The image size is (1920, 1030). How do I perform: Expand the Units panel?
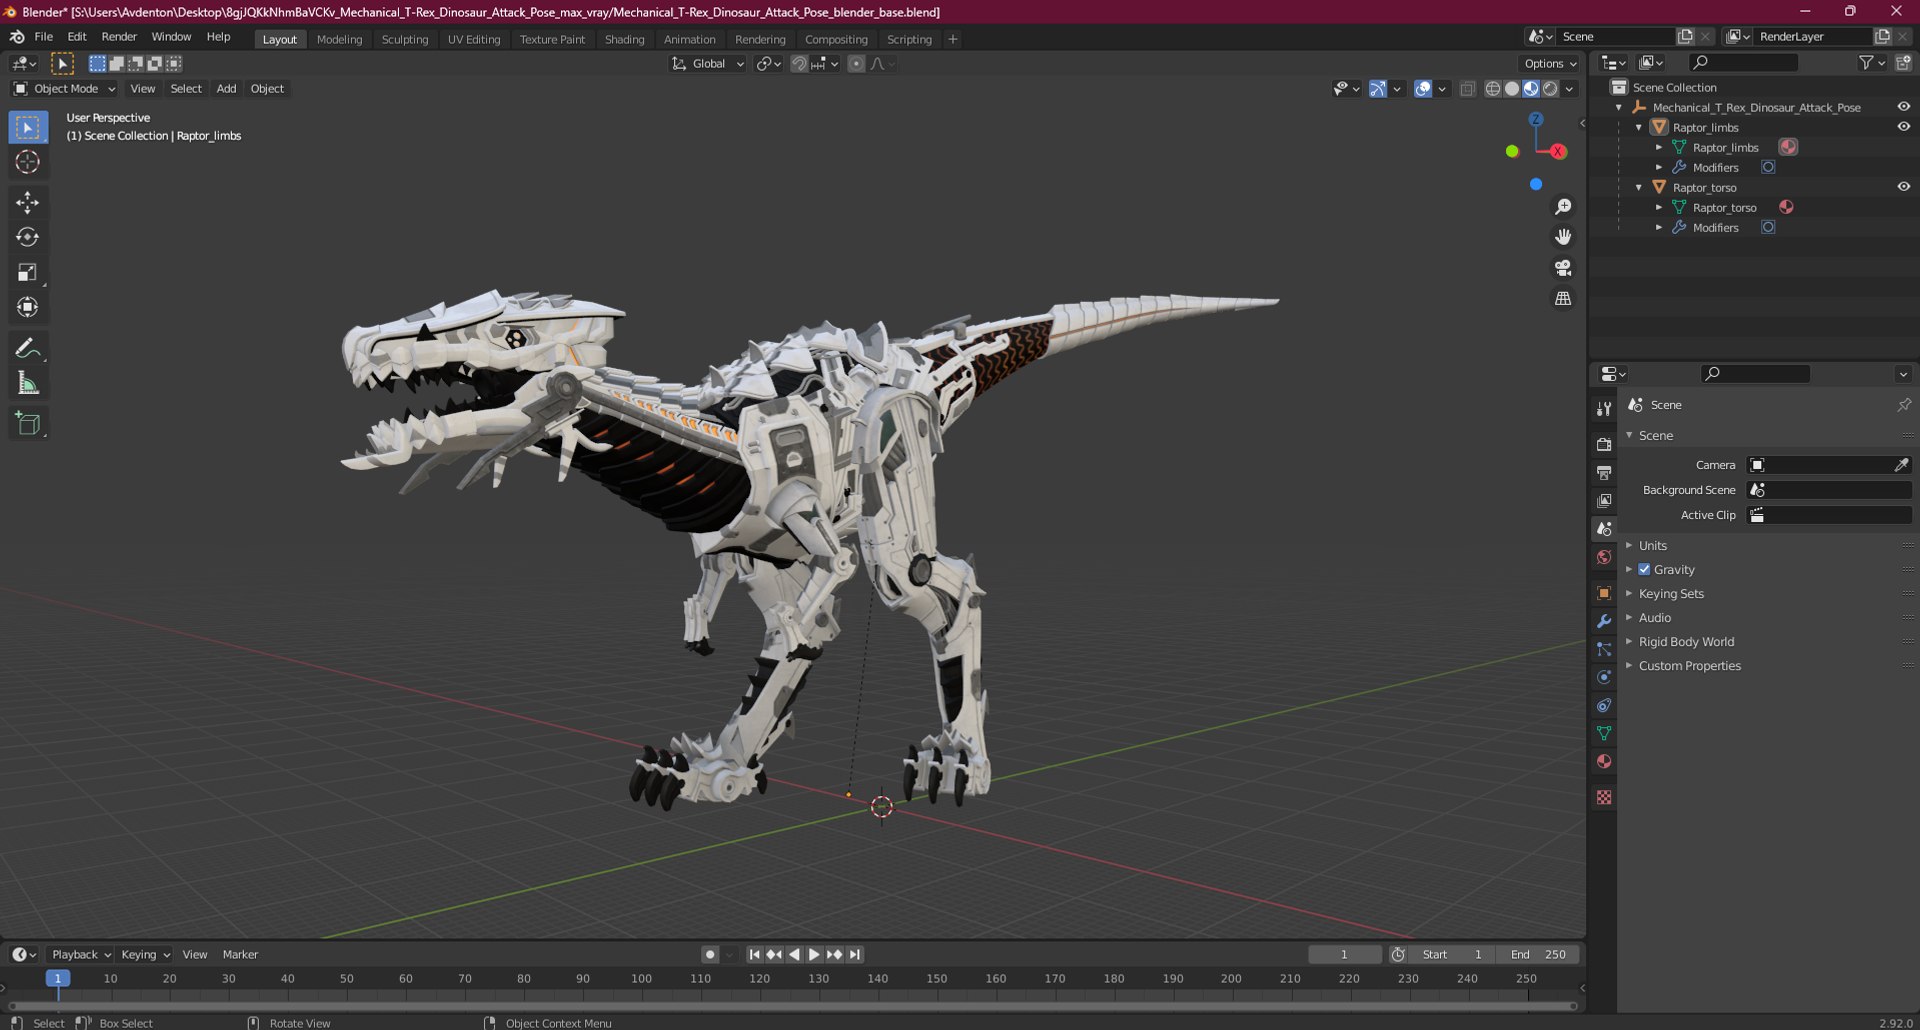[x=1652, y=545]
